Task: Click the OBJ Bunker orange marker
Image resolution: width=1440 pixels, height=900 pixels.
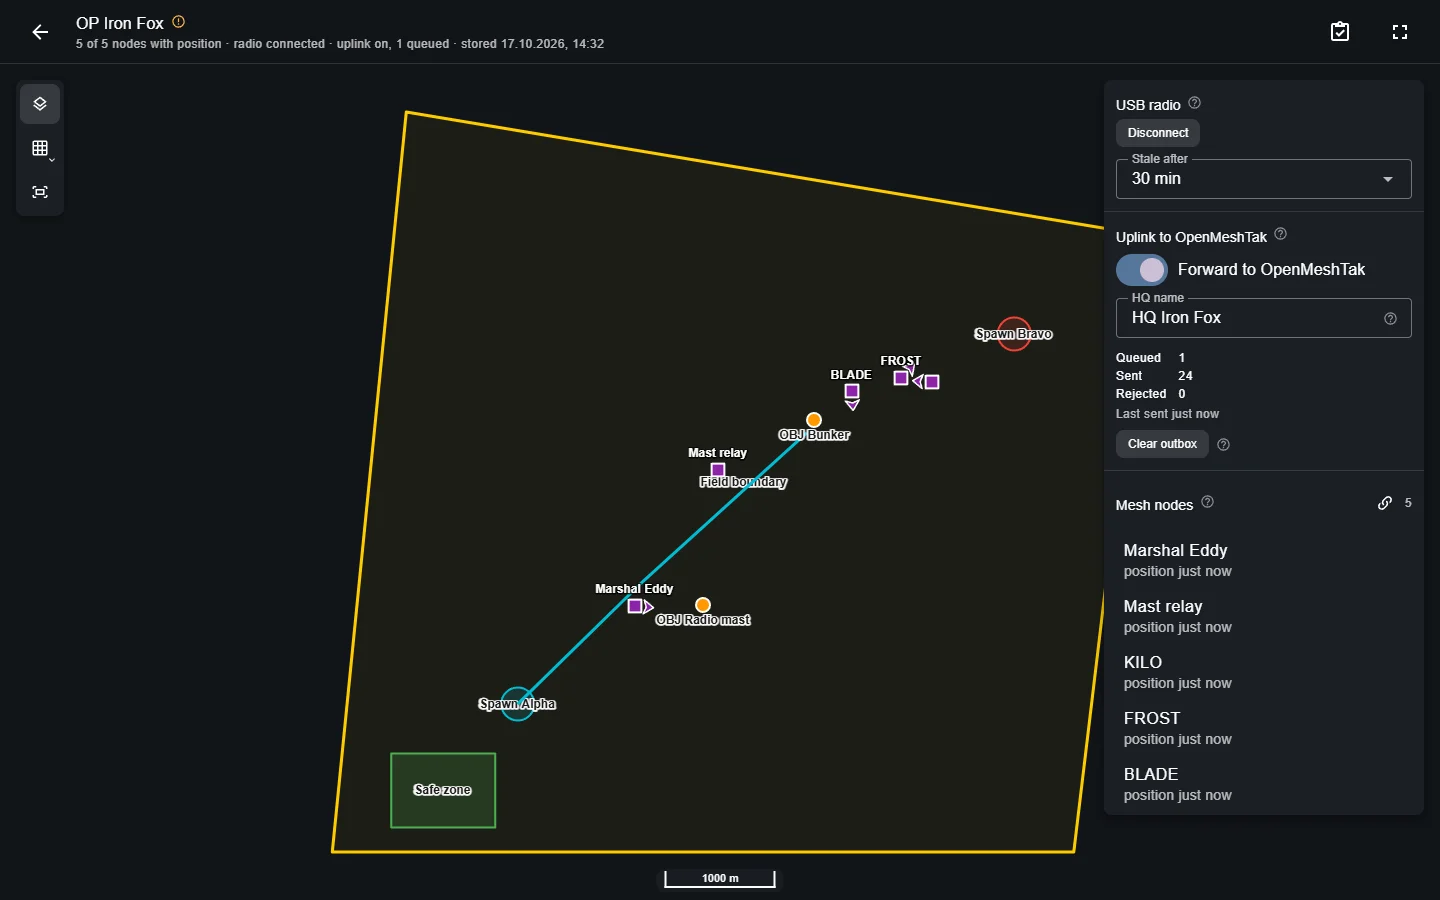Action: click(x=814, y=420)
